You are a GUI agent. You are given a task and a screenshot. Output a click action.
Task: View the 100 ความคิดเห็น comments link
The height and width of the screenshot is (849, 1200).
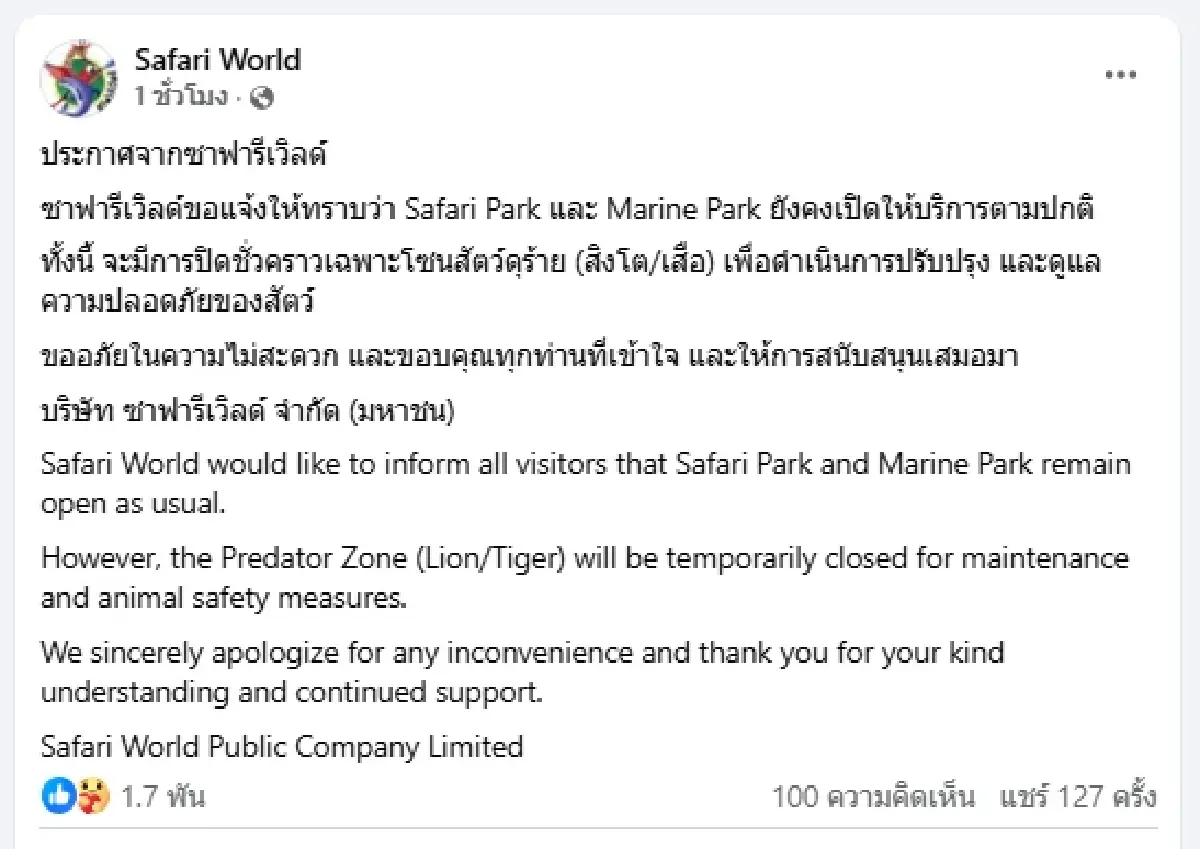click(x=874, y=795)
